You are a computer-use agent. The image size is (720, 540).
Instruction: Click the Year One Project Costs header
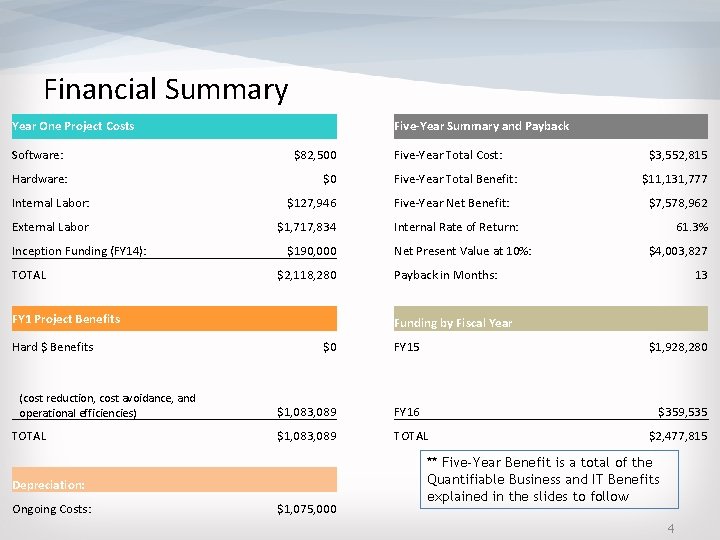(x=174, y=126)
